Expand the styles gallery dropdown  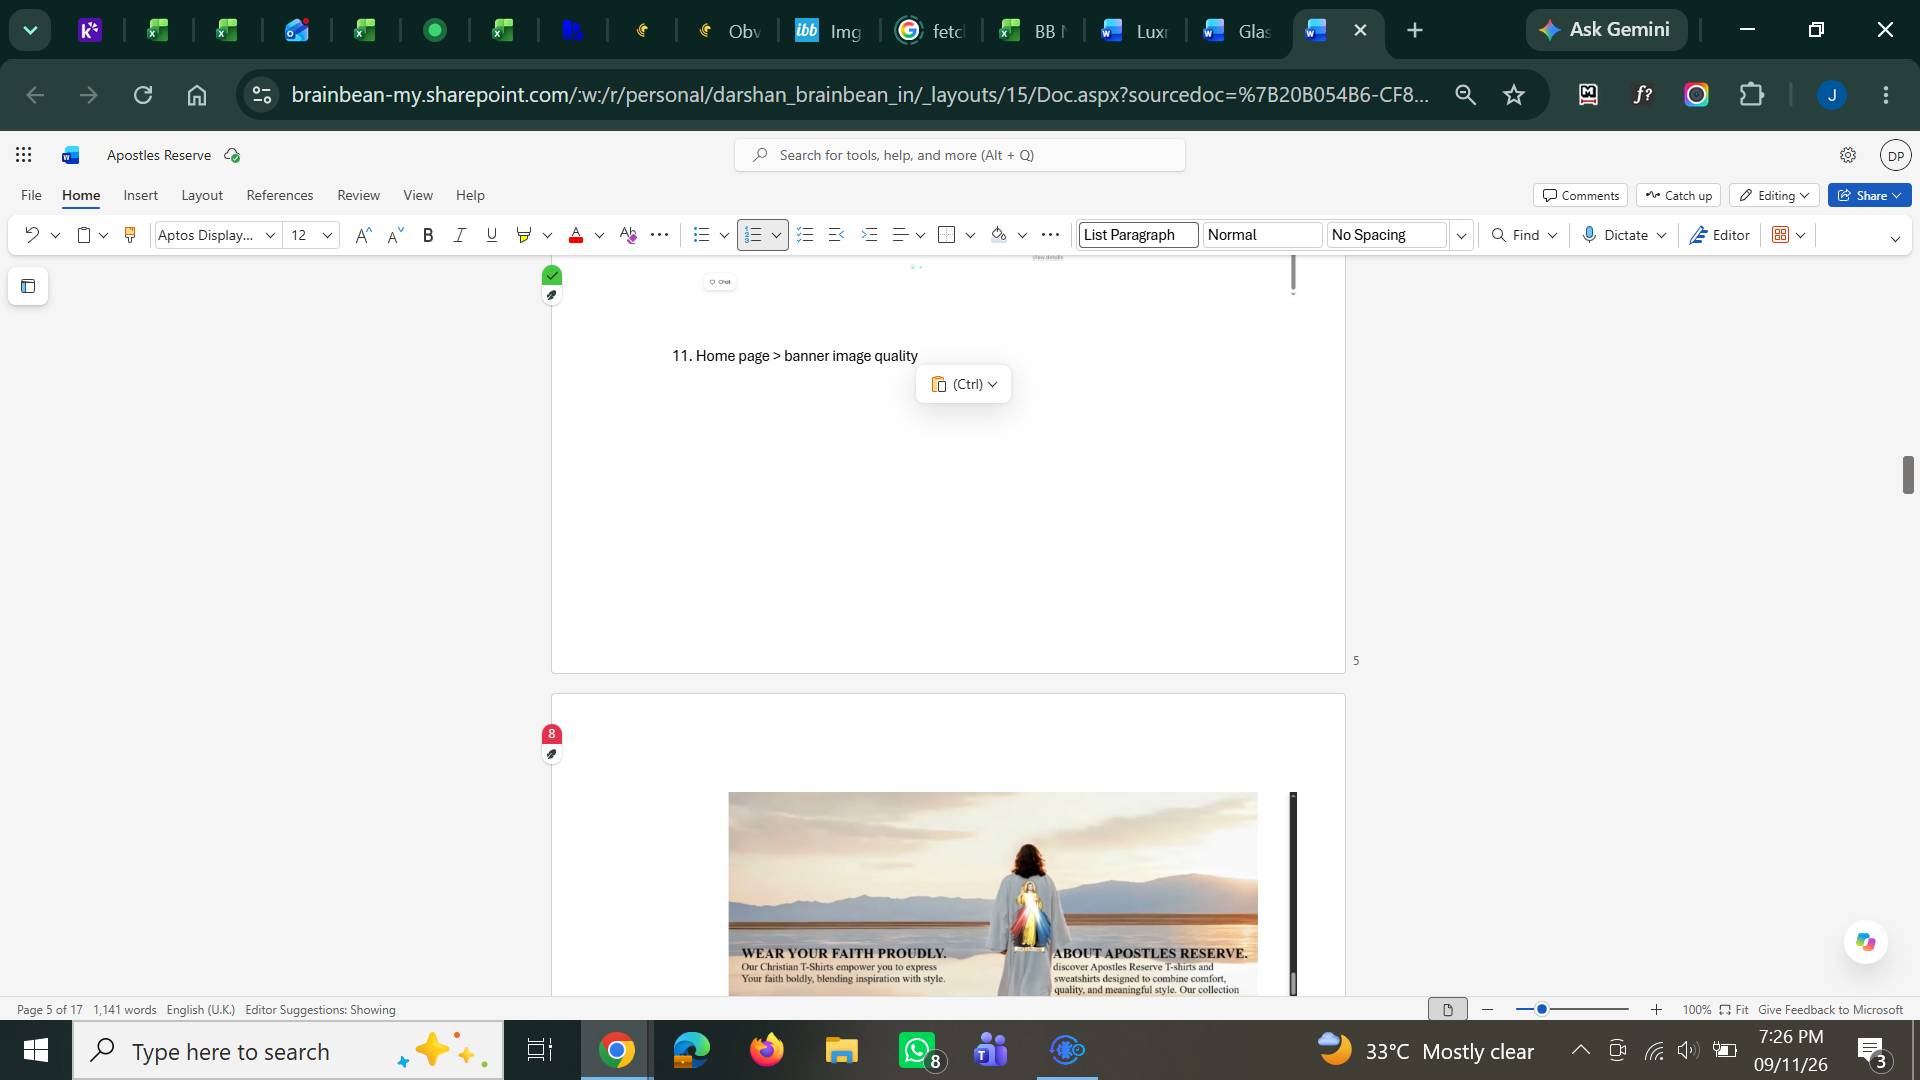1461,235
